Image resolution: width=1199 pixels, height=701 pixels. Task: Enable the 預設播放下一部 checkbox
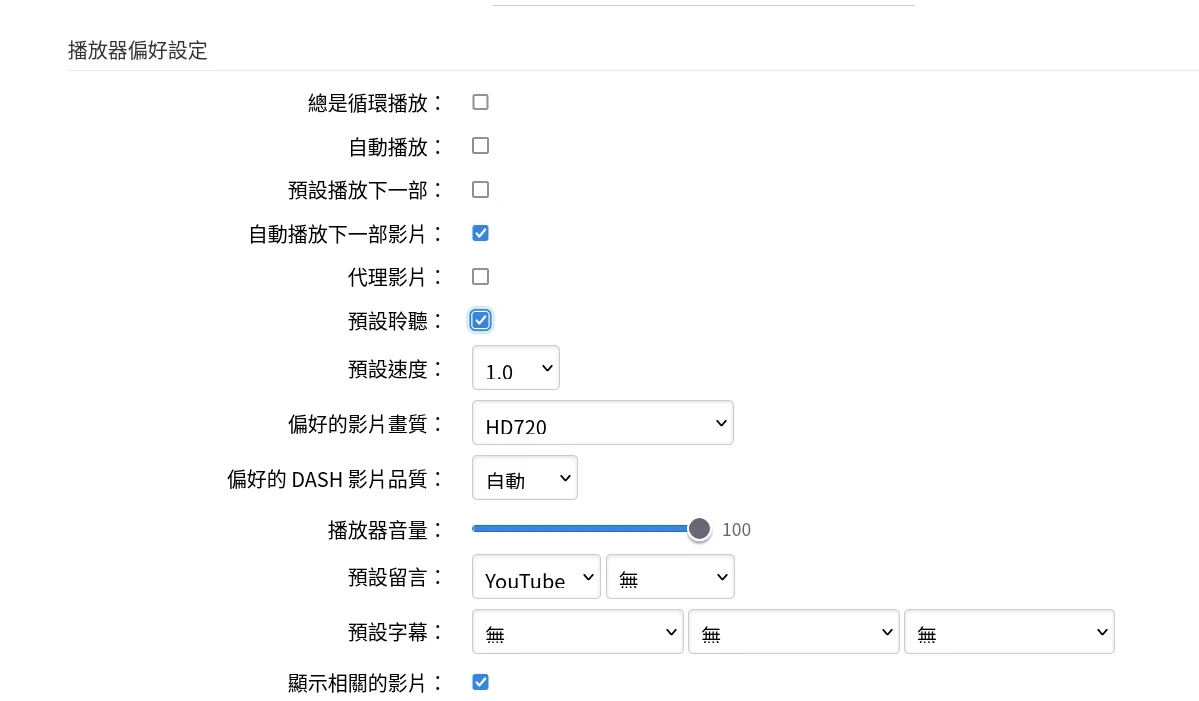[480, 190]
